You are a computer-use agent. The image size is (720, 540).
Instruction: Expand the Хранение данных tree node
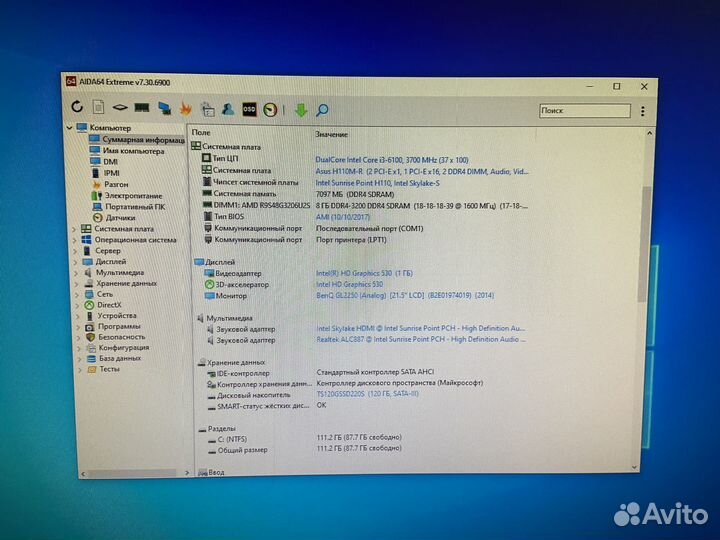pos(76,284)
